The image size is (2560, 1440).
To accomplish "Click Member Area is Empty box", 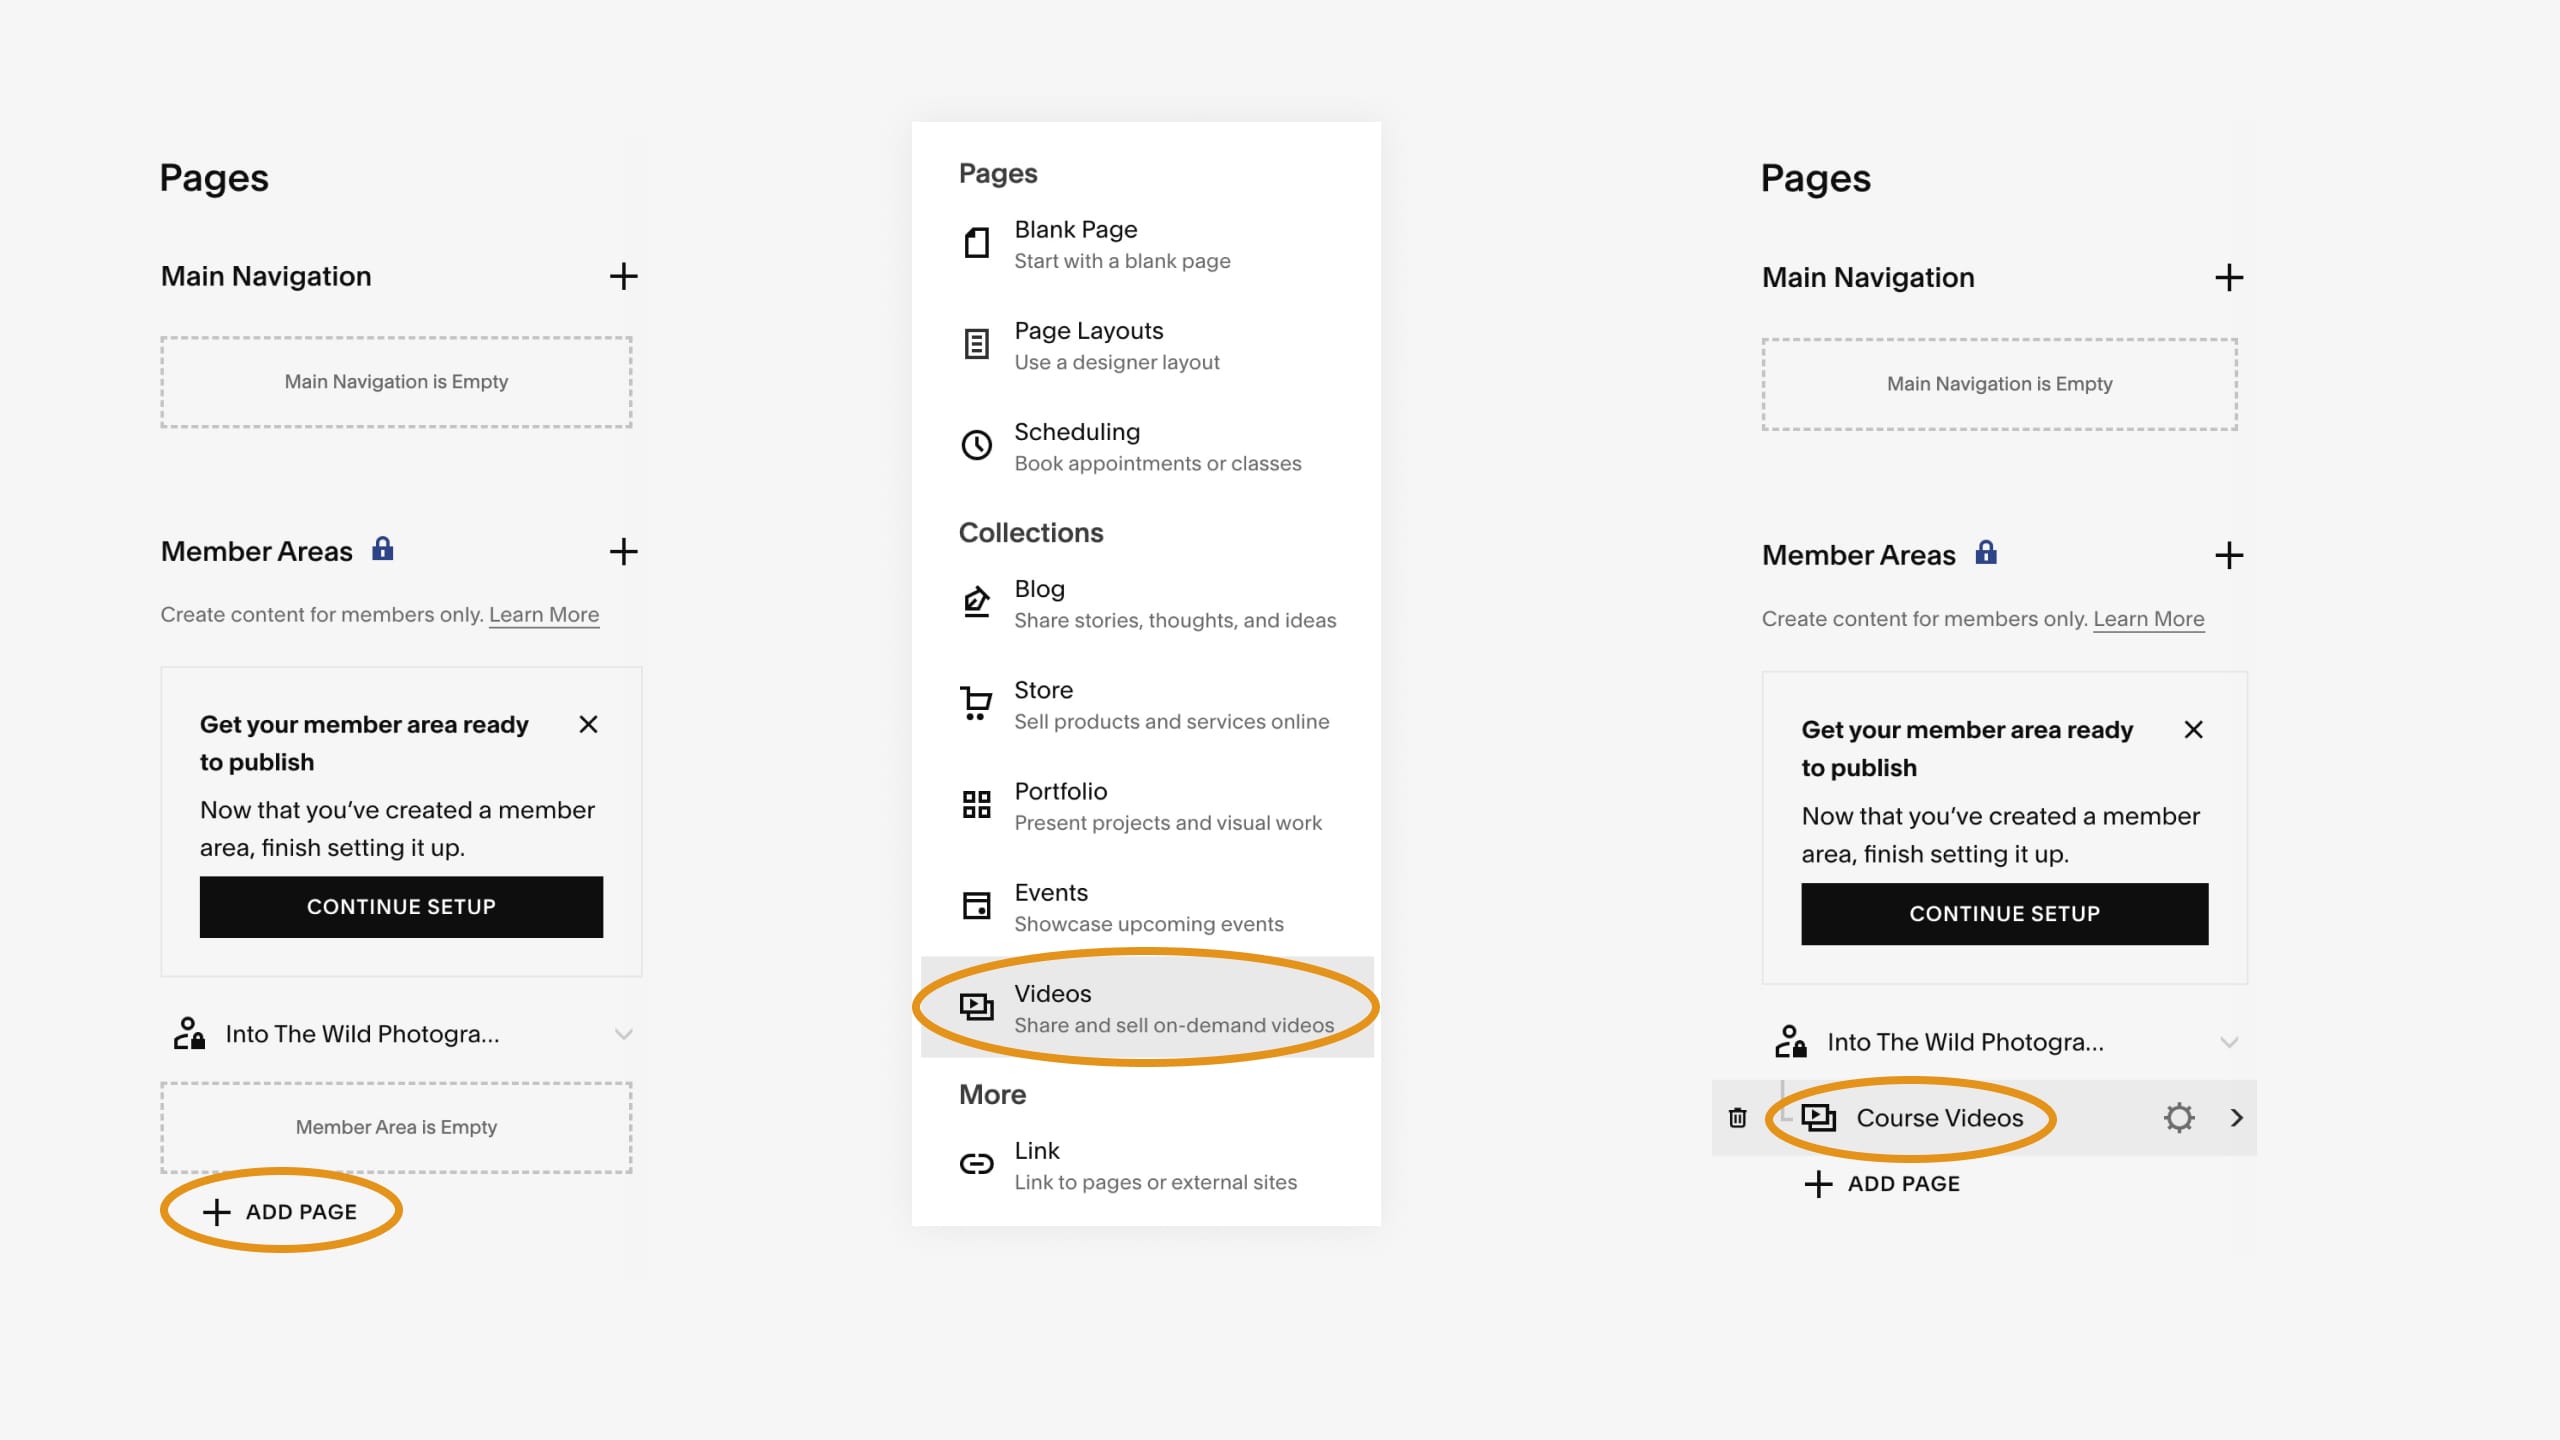I will (x=396, y=1127).
